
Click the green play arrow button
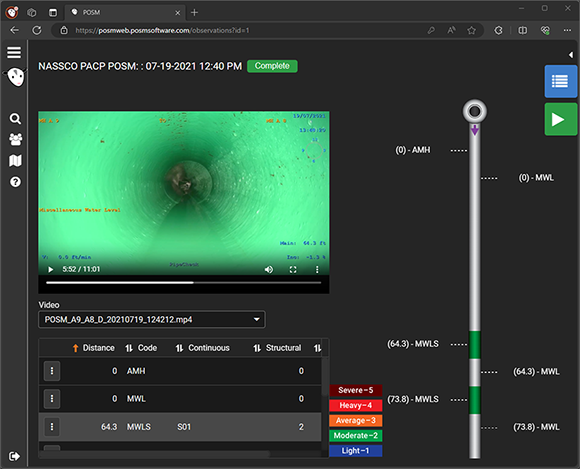[x=560, y=119]
